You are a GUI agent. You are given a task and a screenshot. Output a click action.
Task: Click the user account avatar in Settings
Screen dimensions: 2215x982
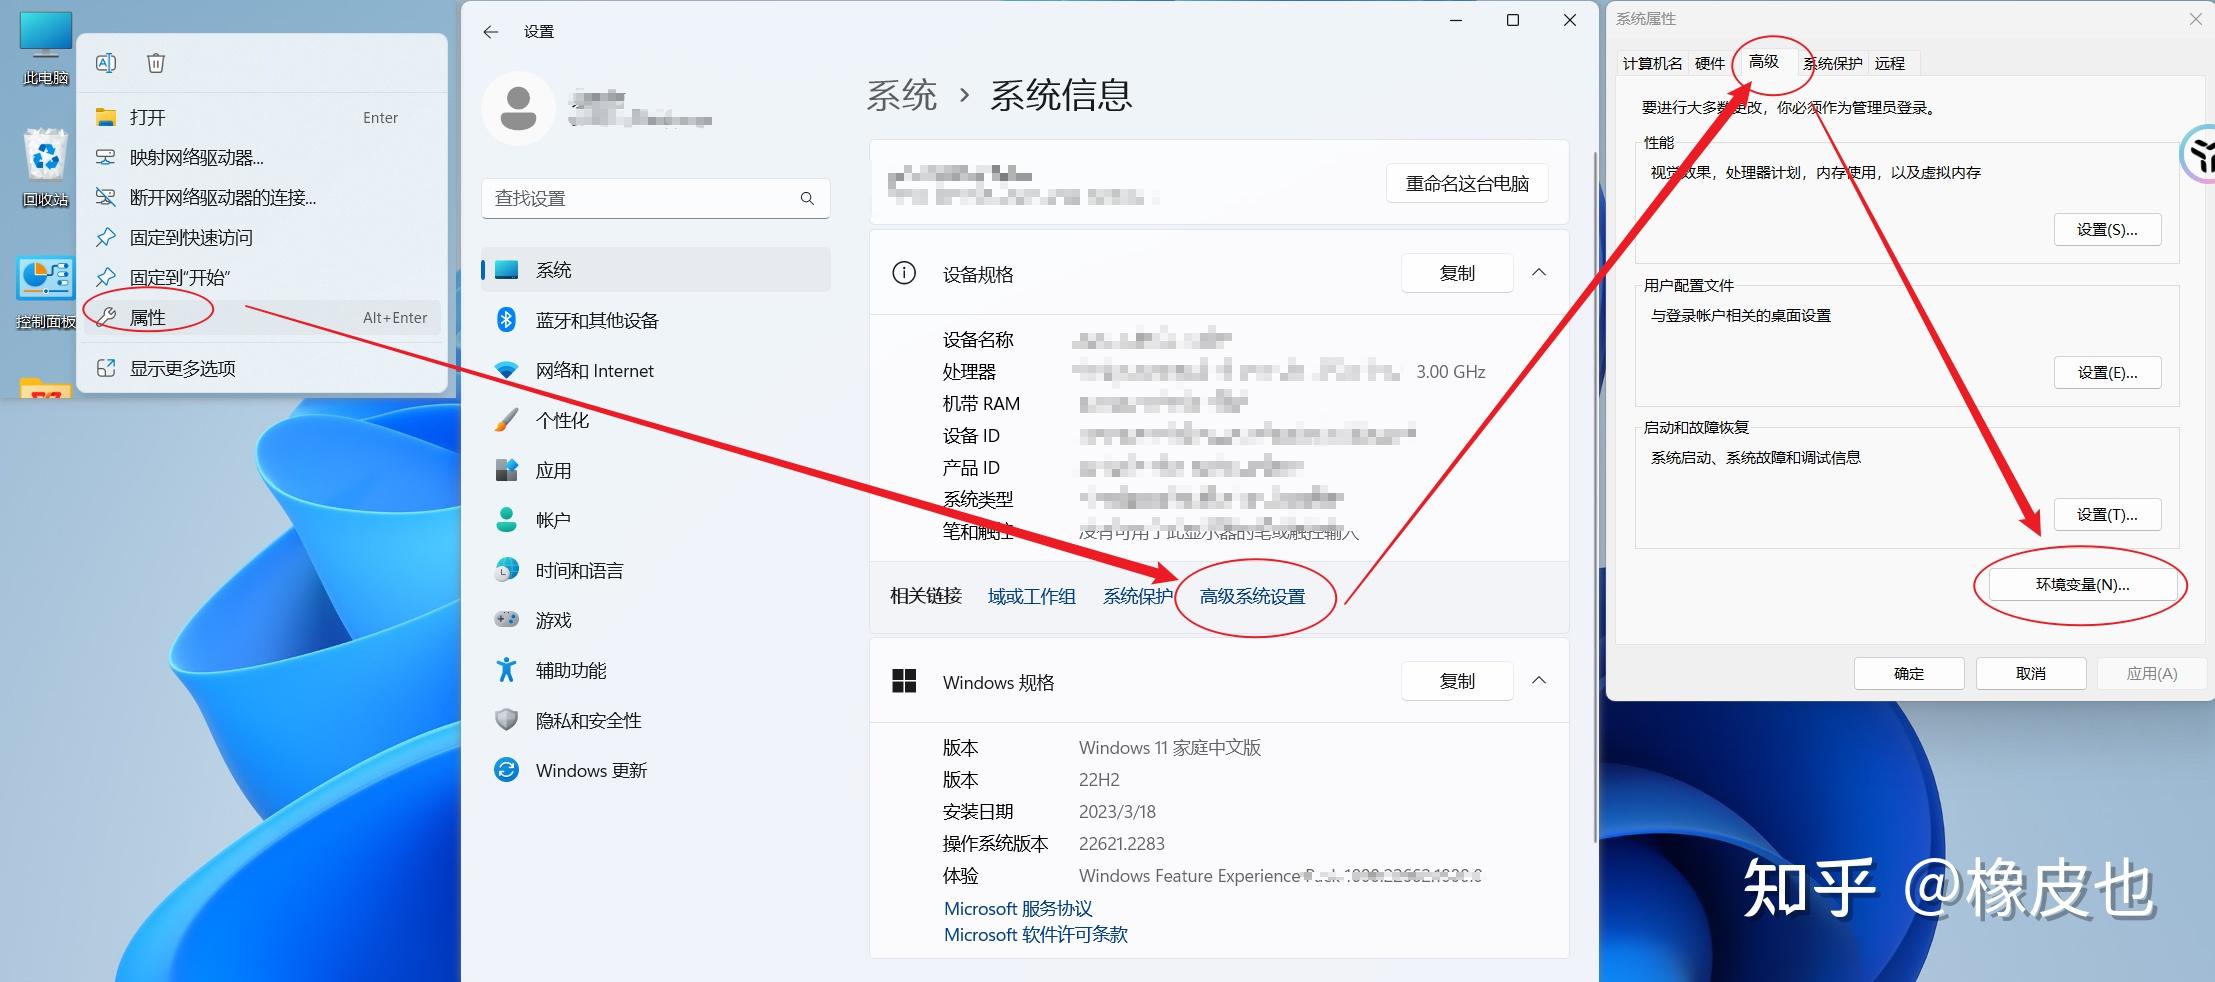pos(518,108)
